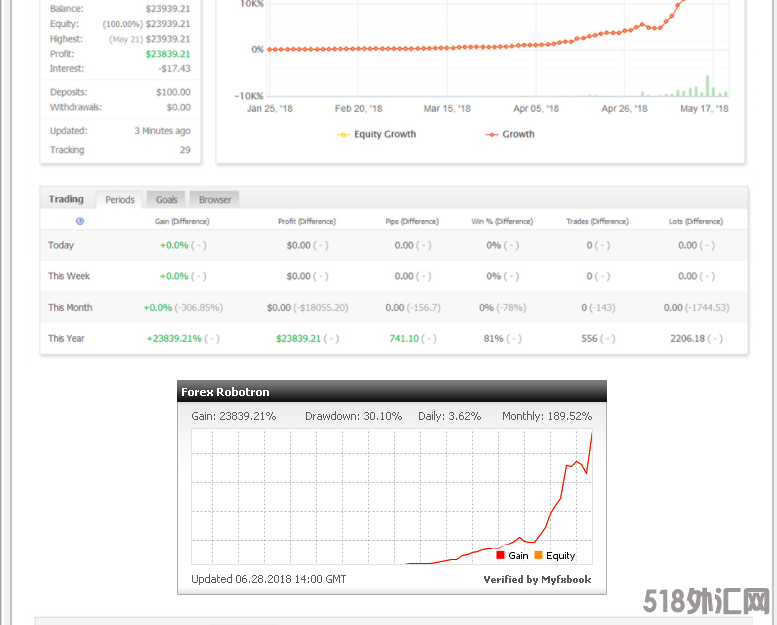Screen dimensions: 777x625
Task: Click This Month profit difference -$18055.20
Action: [321, 308]
